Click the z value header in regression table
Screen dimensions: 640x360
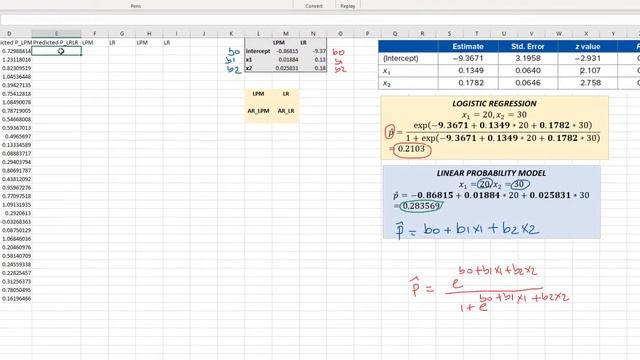588,47
